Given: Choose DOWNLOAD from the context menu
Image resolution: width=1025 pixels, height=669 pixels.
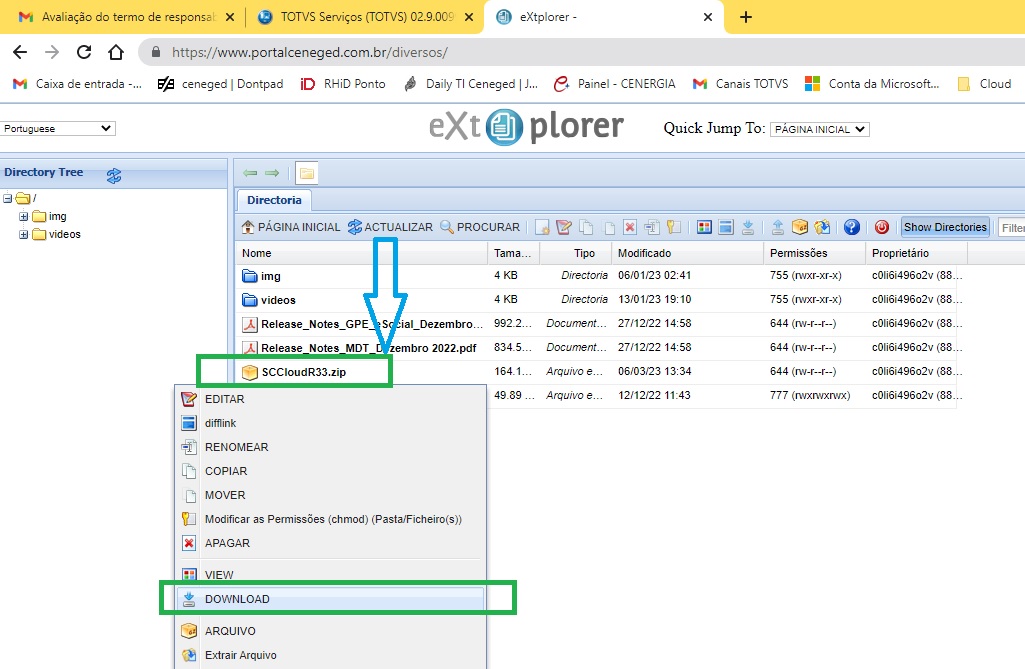Looking at the screenshot, I should (237, 599).
